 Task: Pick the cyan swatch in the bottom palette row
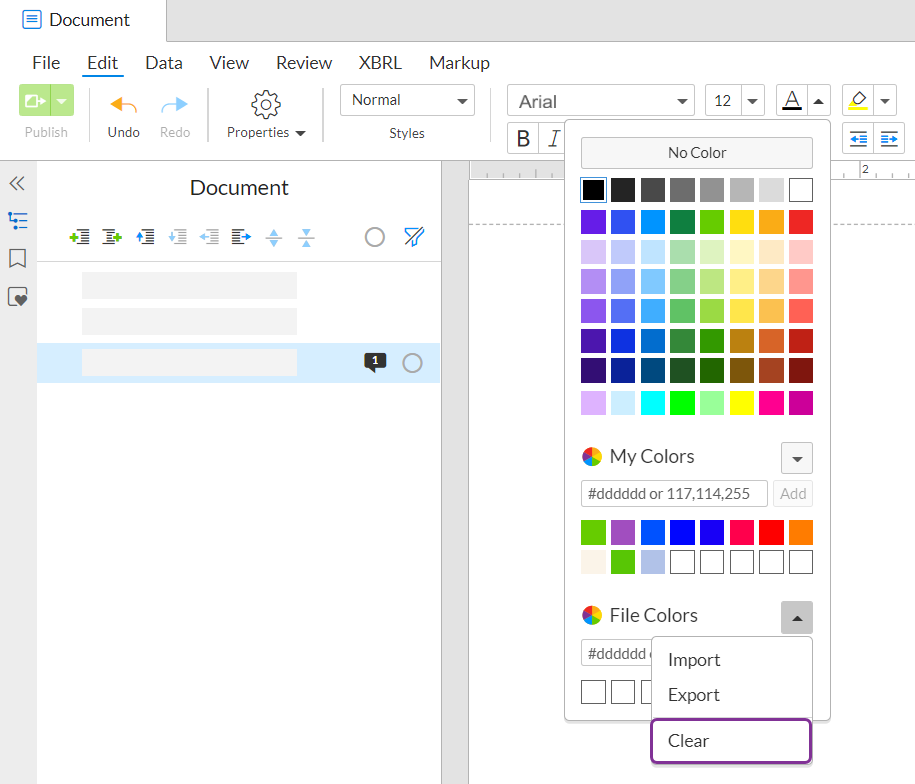click(x=652, y=402)
